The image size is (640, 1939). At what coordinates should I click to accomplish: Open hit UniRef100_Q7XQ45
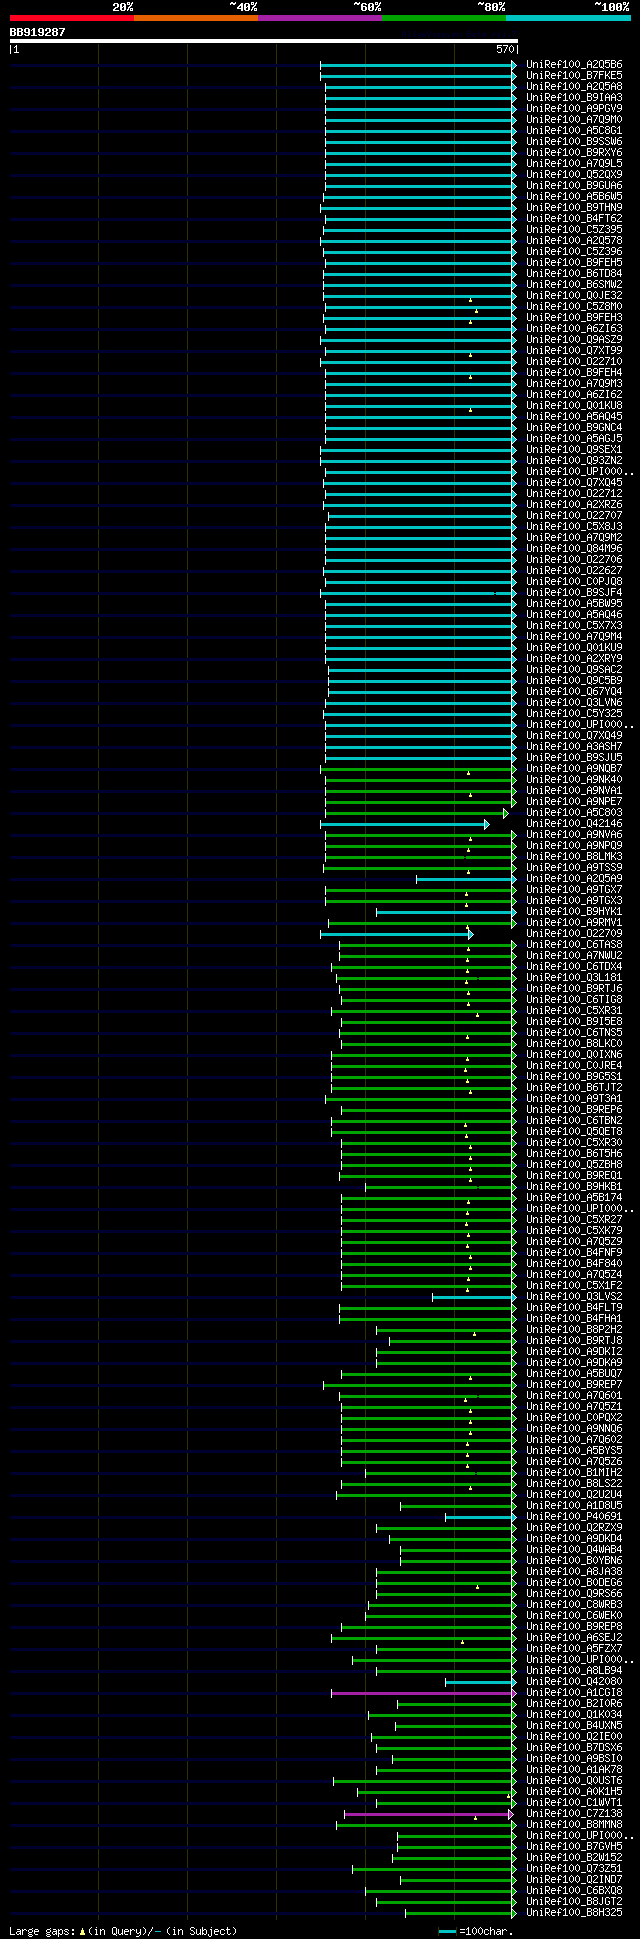pyautogui.click(x=574, y=483)
